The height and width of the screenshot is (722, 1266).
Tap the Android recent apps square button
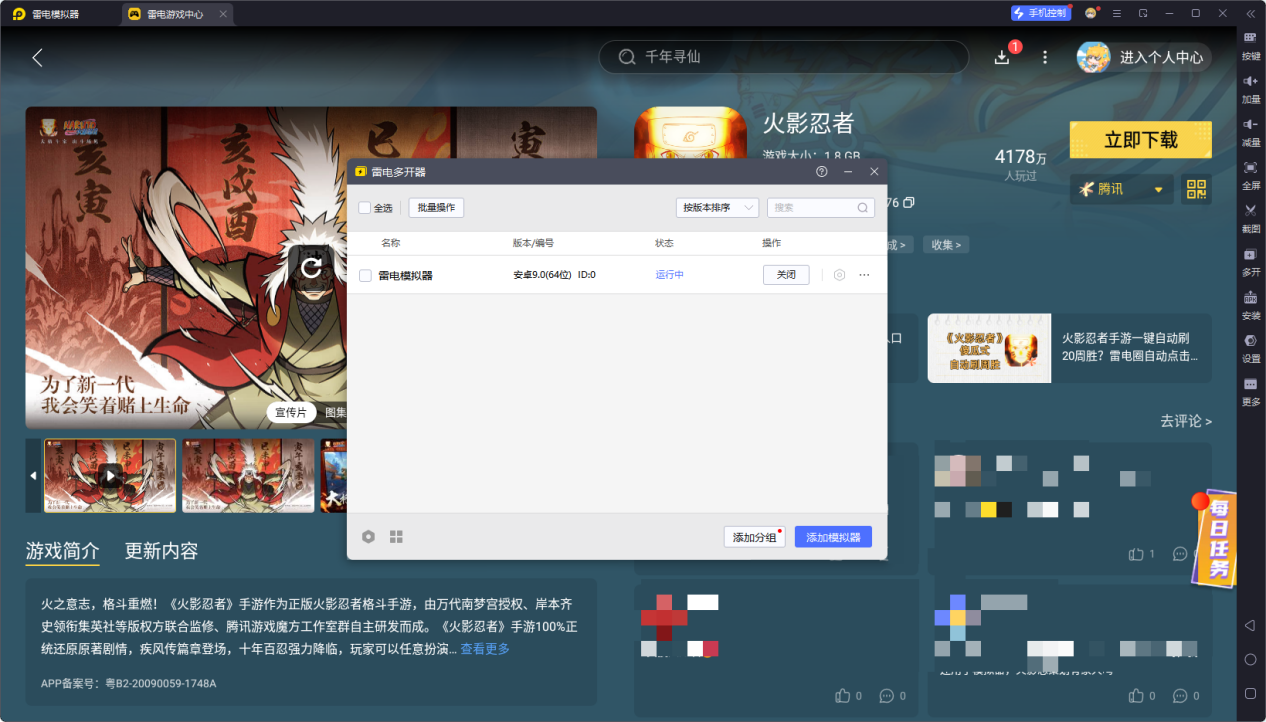pyautogui.click(x=1250, y=693)
